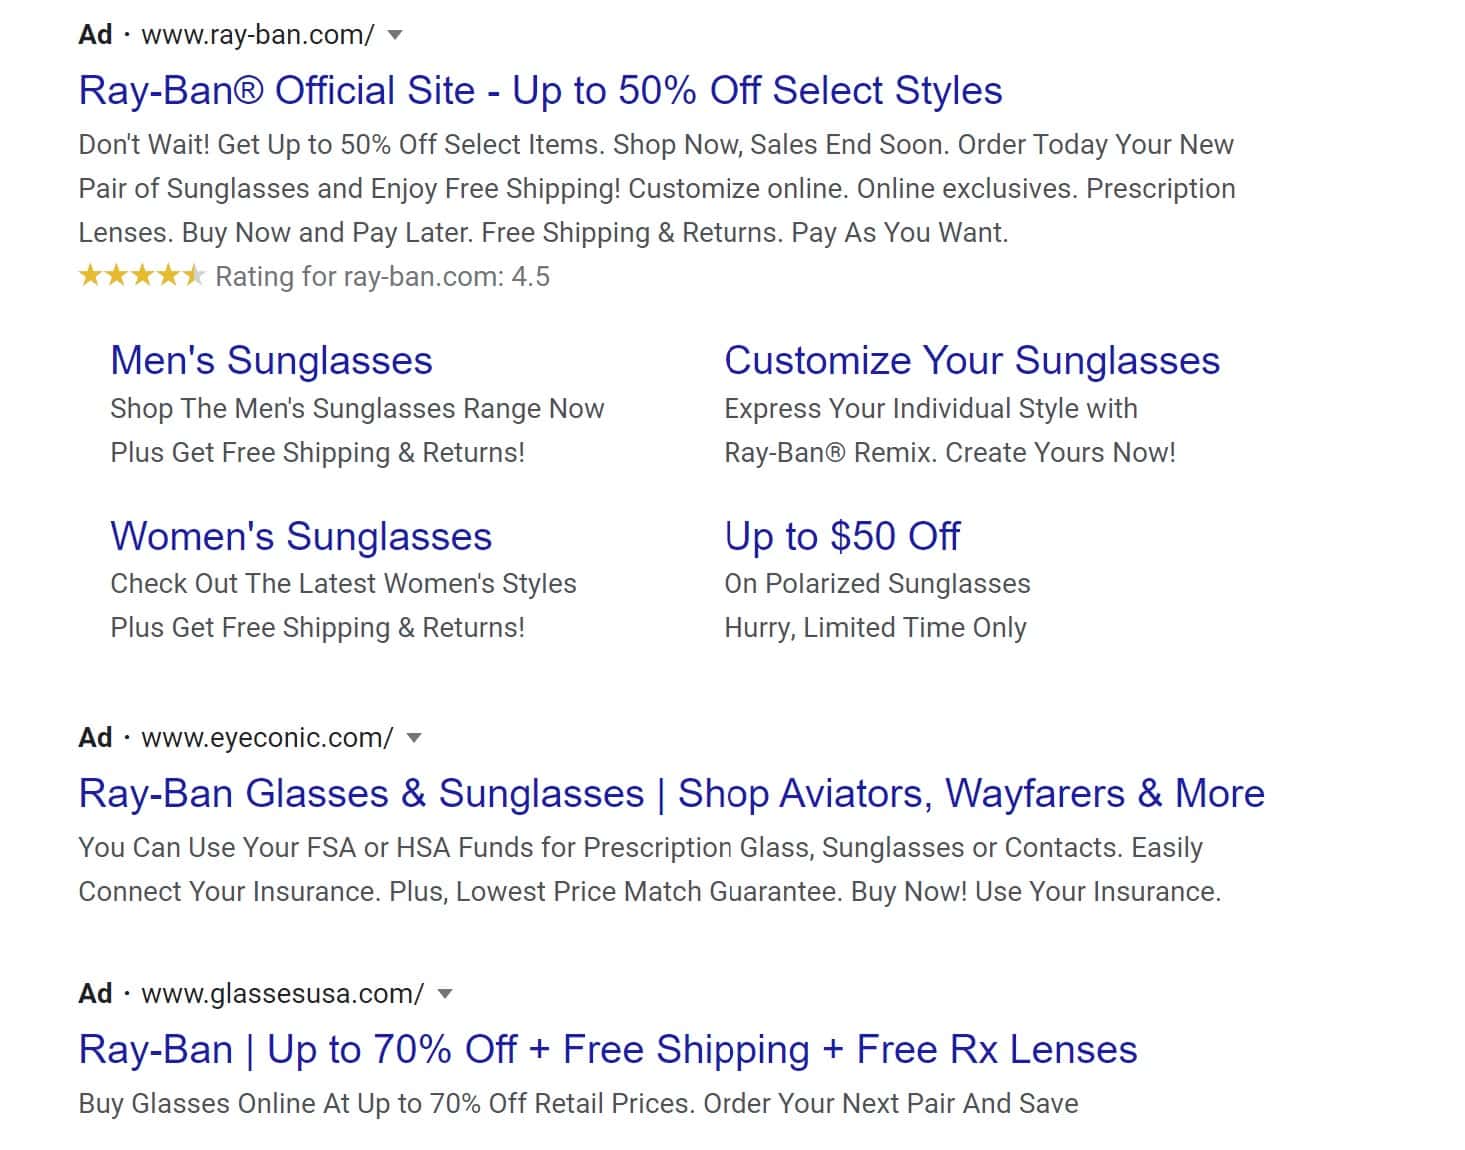This screenshot has height=1150, width=1465.
Task: Open the ray-ban.com ad dropdown arrow
Action: [395, 35]
